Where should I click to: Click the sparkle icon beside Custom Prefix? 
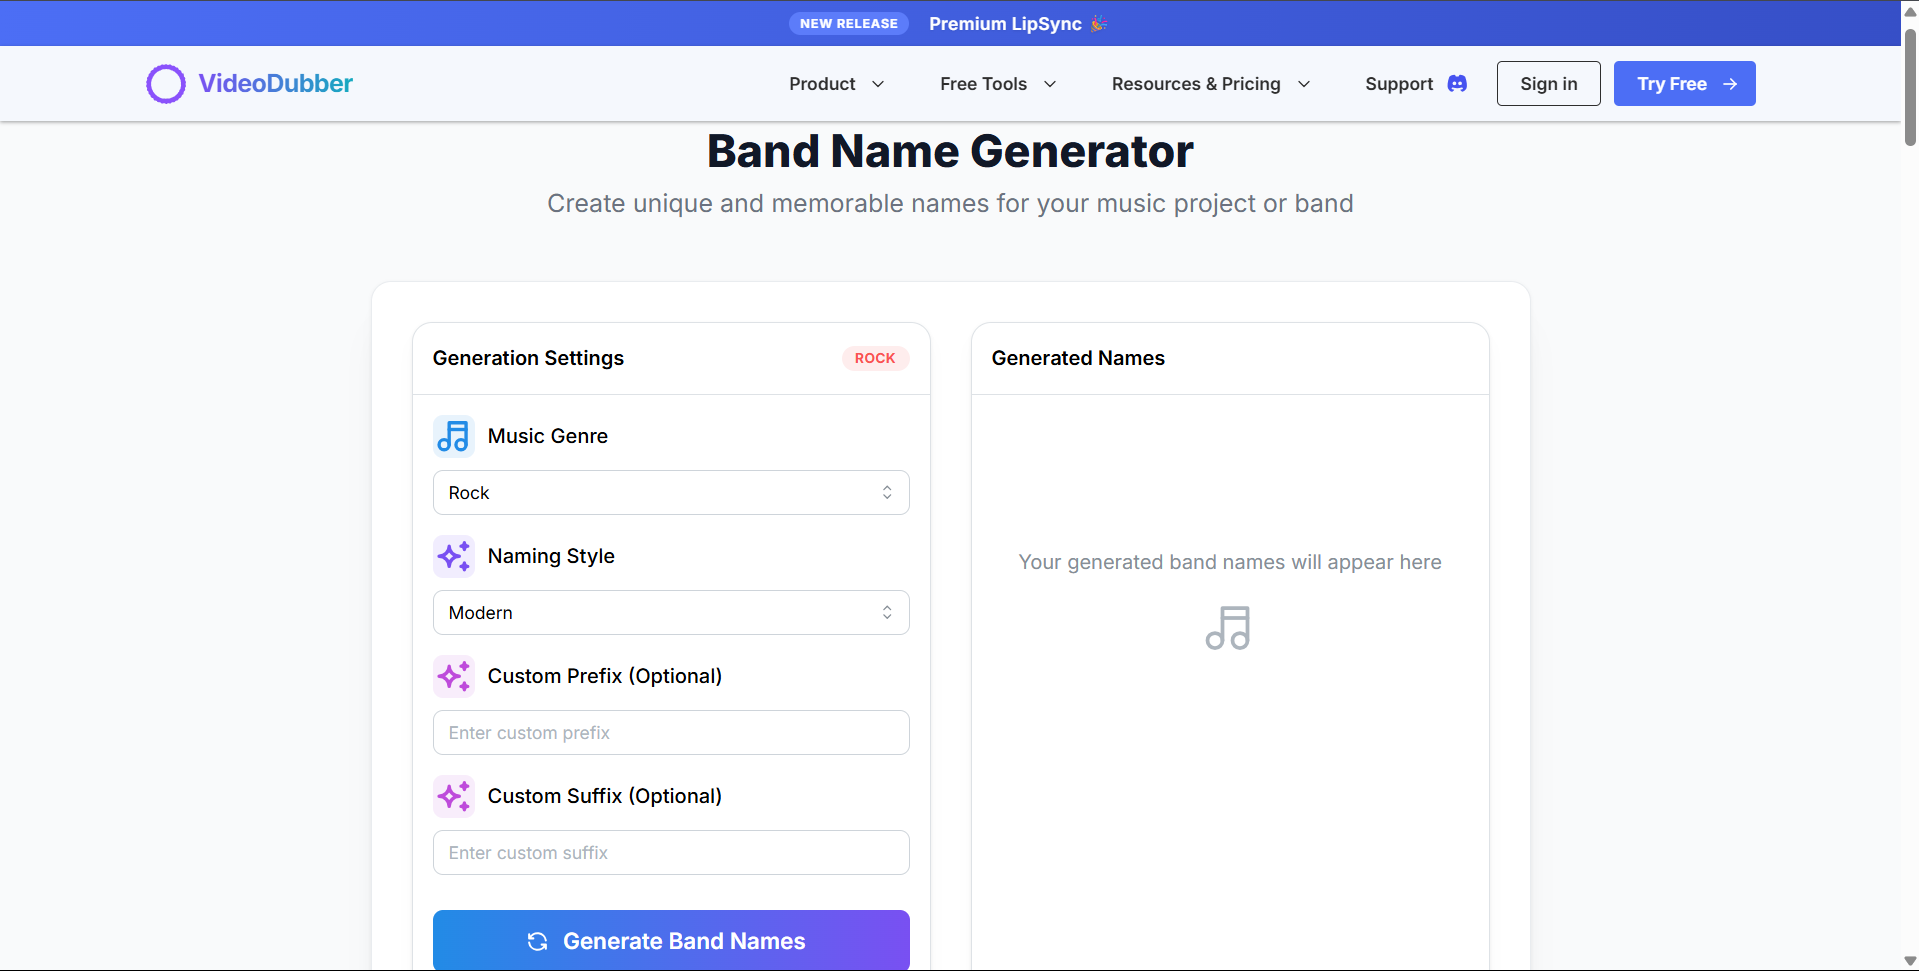tap(453, 676)
